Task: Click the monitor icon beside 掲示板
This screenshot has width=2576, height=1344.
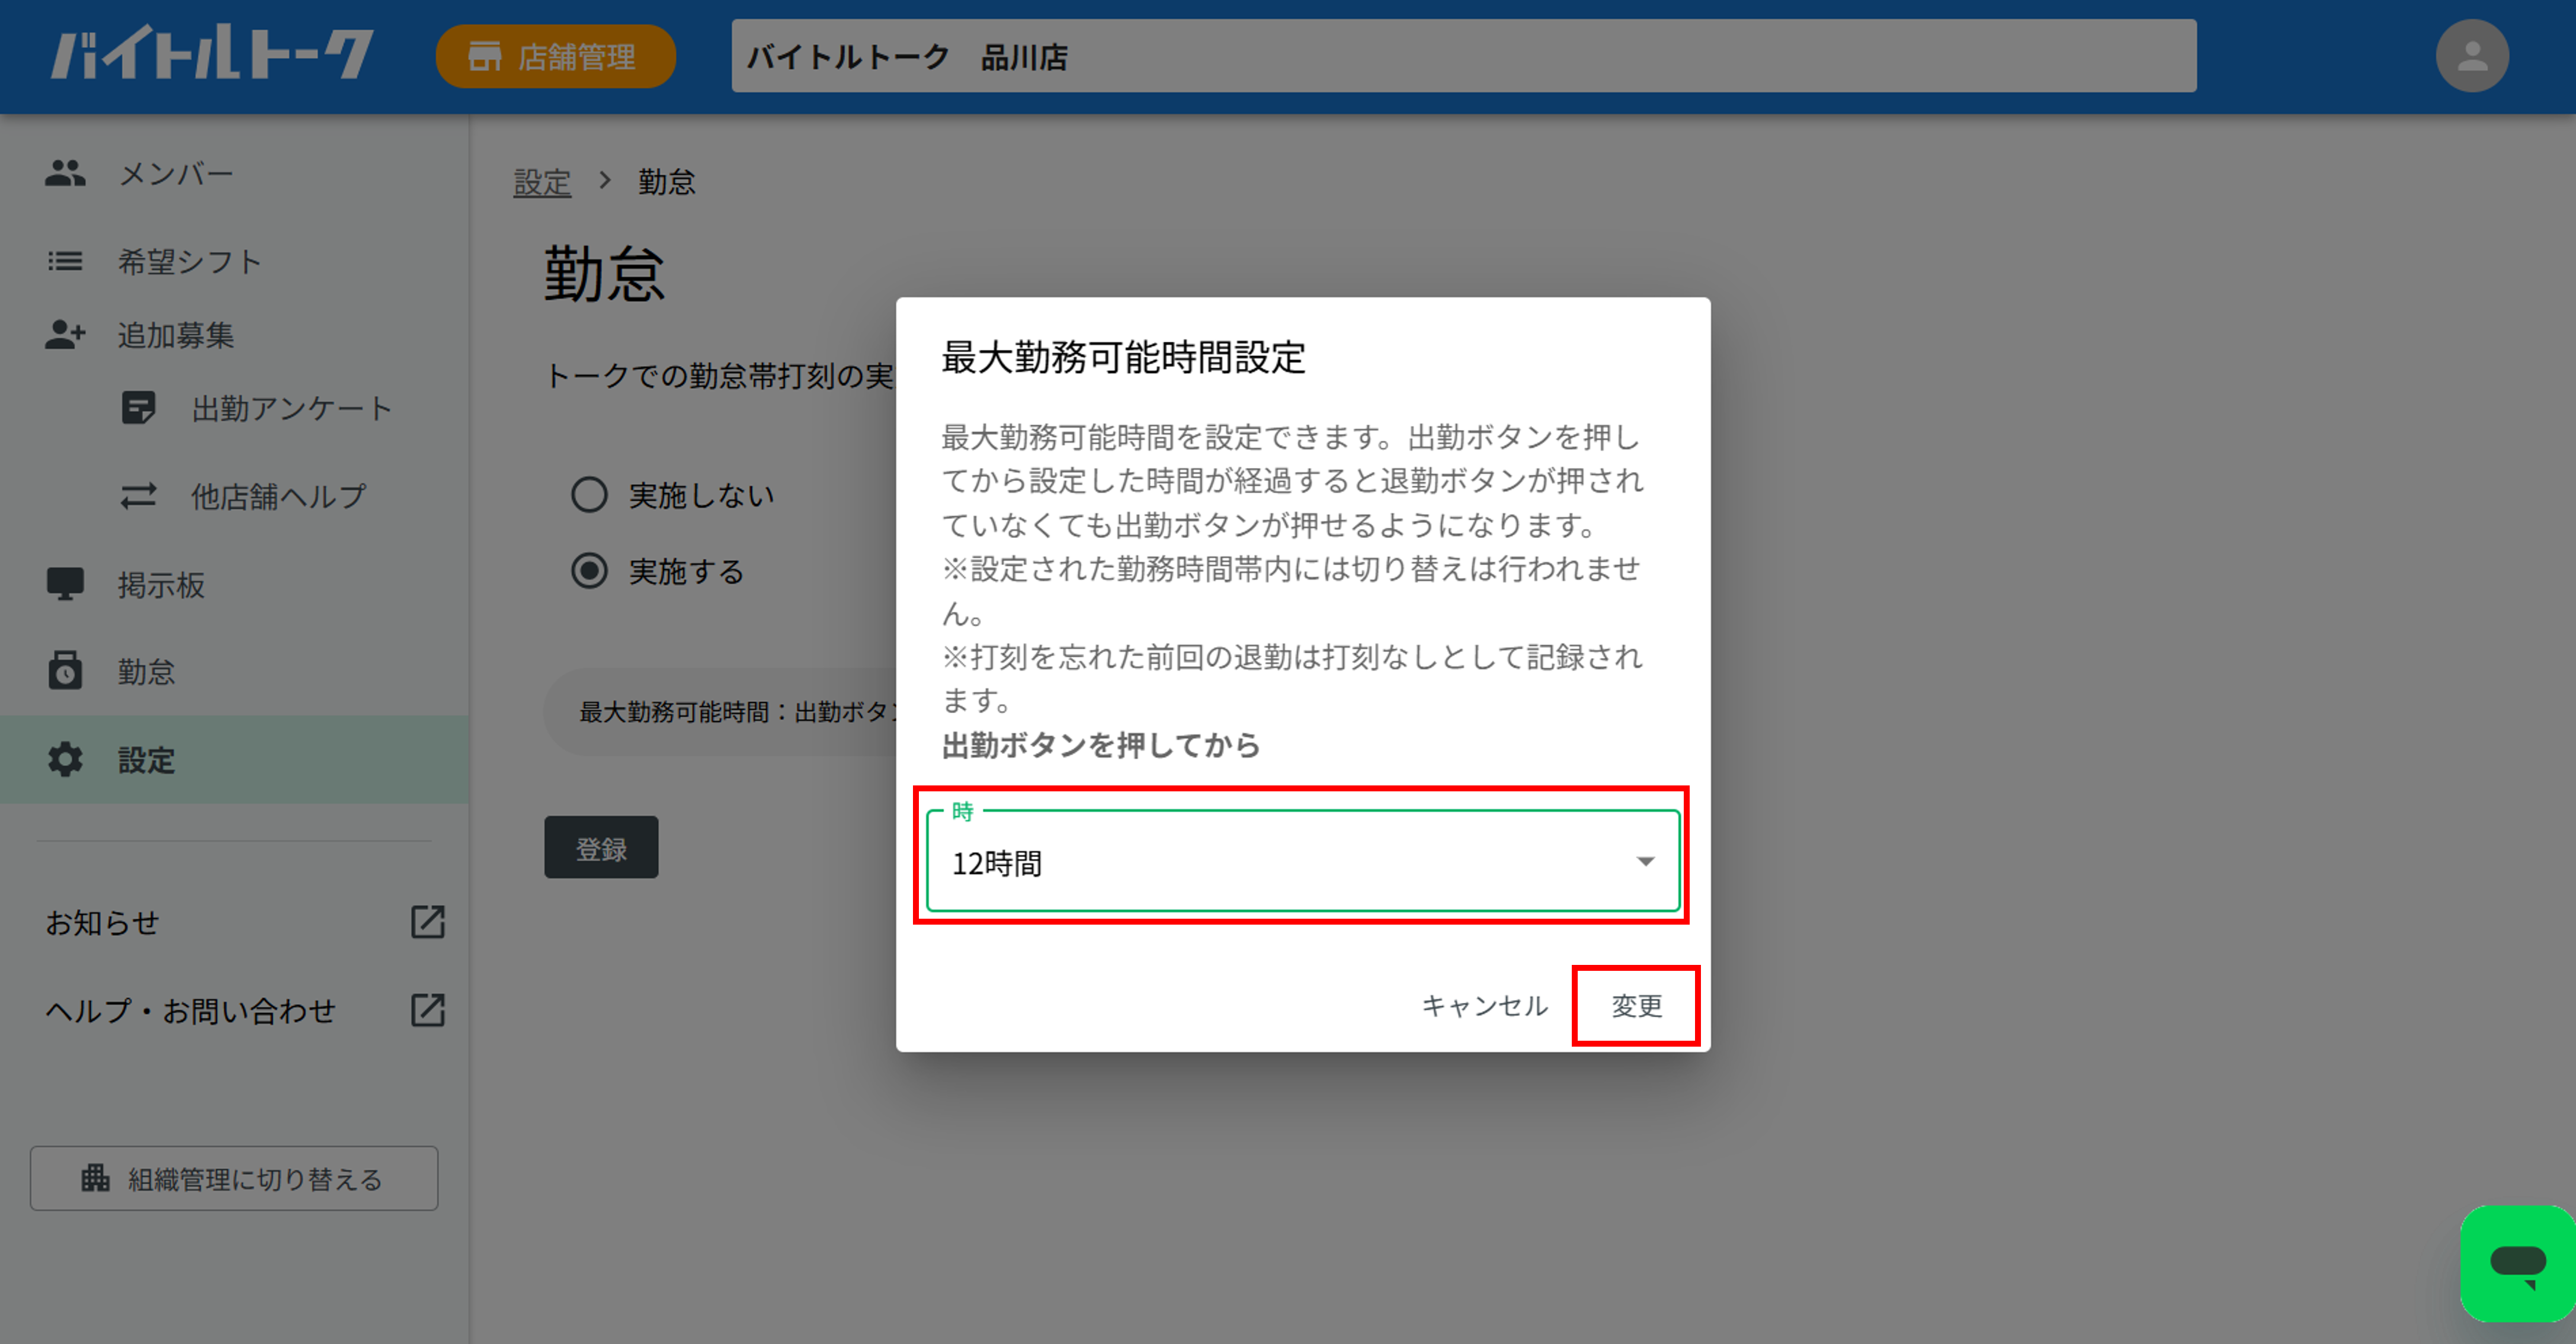Action: point(65,584)
